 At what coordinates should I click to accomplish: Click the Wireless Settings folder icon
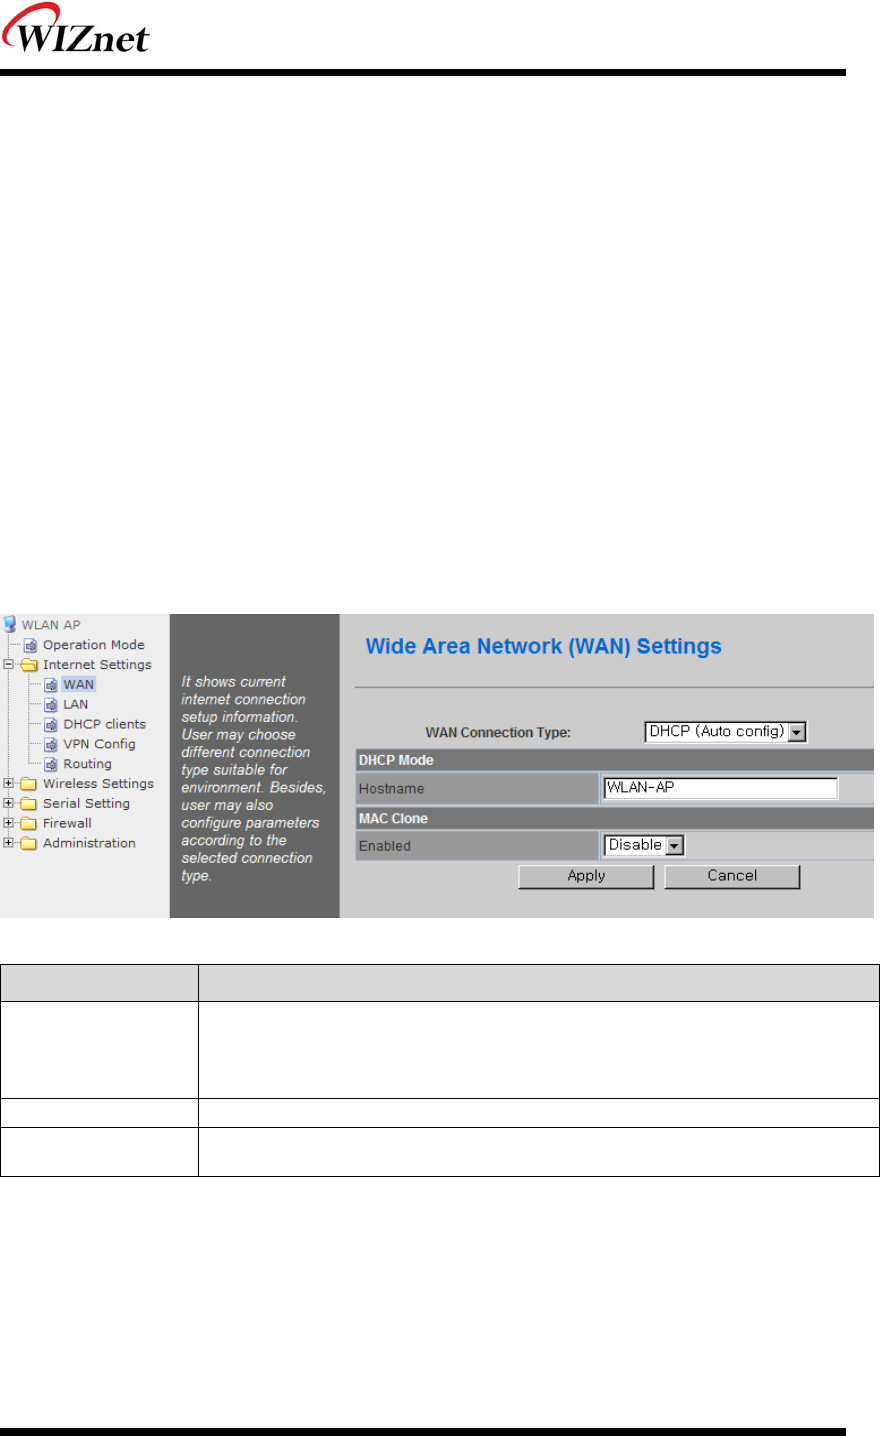point(29,784)
